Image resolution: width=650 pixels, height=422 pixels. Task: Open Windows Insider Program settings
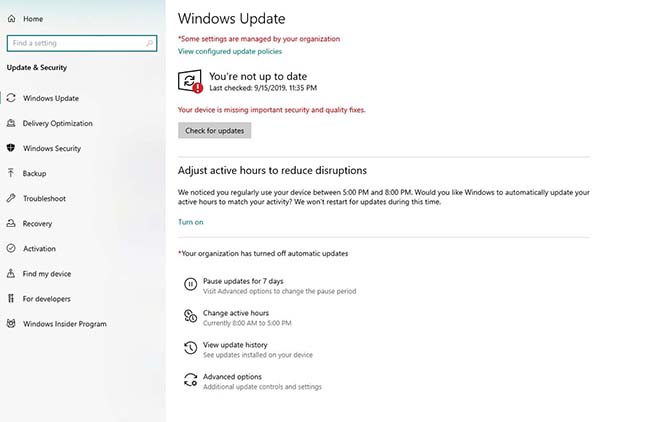65,324
